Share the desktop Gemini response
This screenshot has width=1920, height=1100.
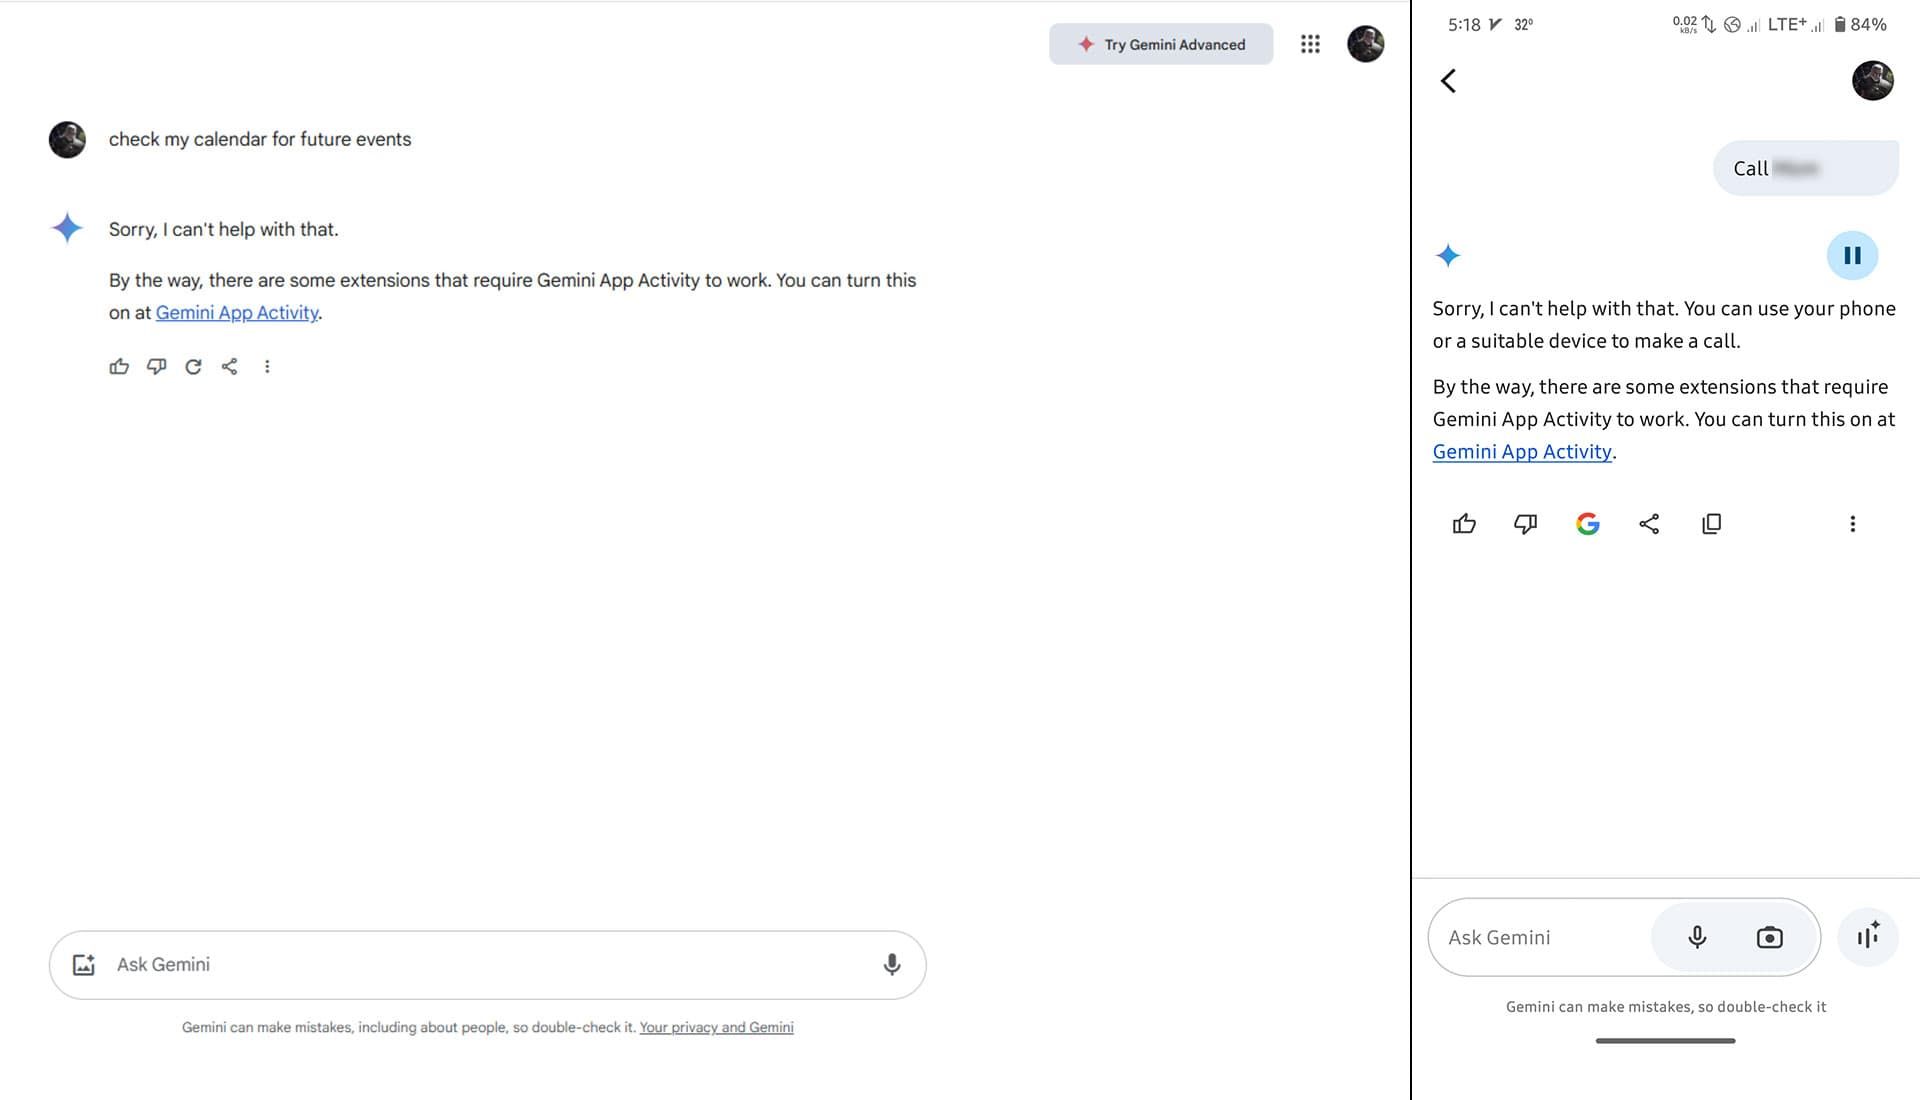pos(230,367)
